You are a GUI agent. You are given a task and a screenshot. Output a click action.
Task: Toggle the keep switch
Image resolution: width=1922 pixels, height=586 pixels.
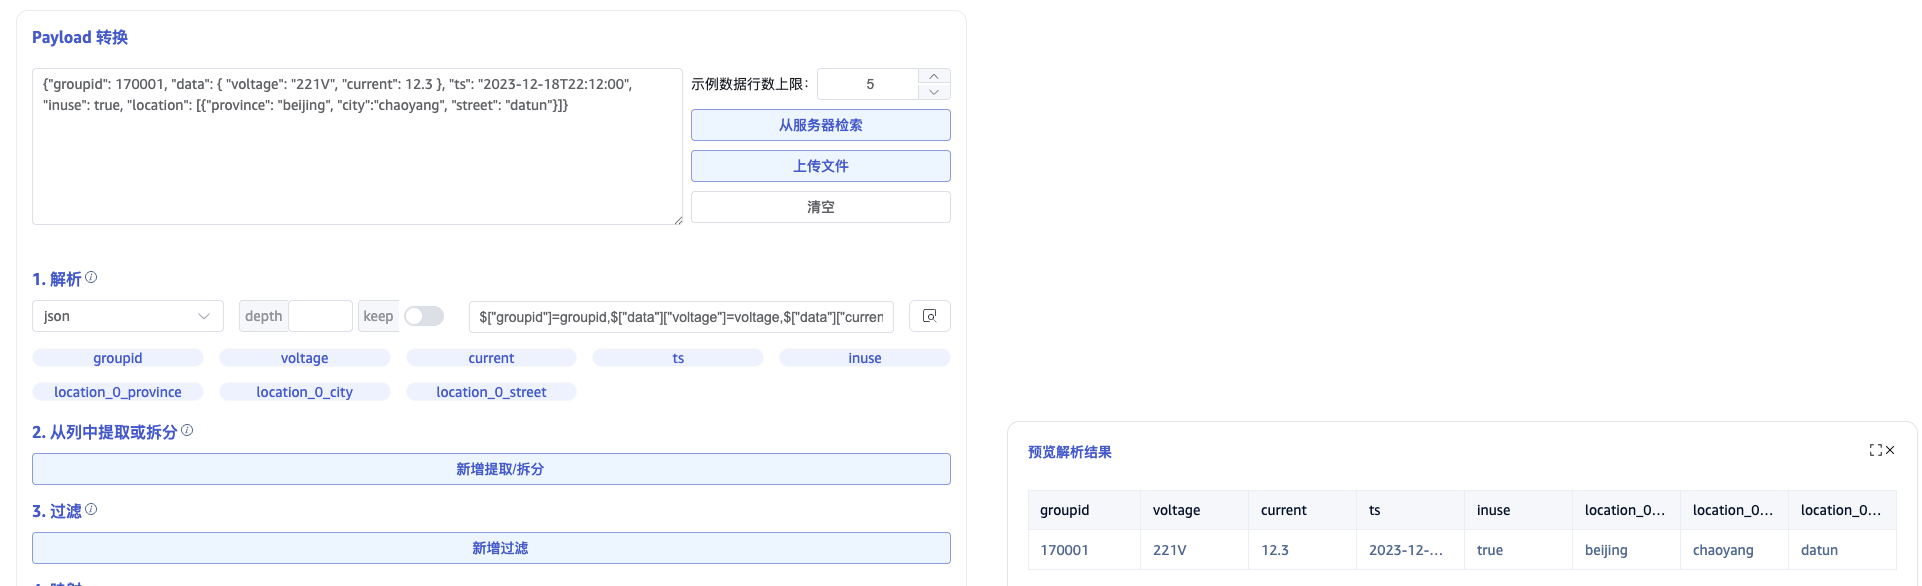(x=424, y=316)
